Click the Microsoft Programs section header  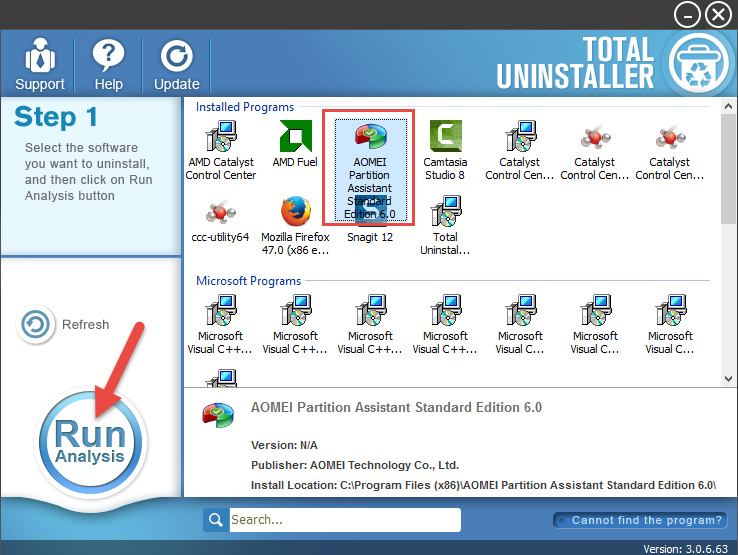(249, 281)
